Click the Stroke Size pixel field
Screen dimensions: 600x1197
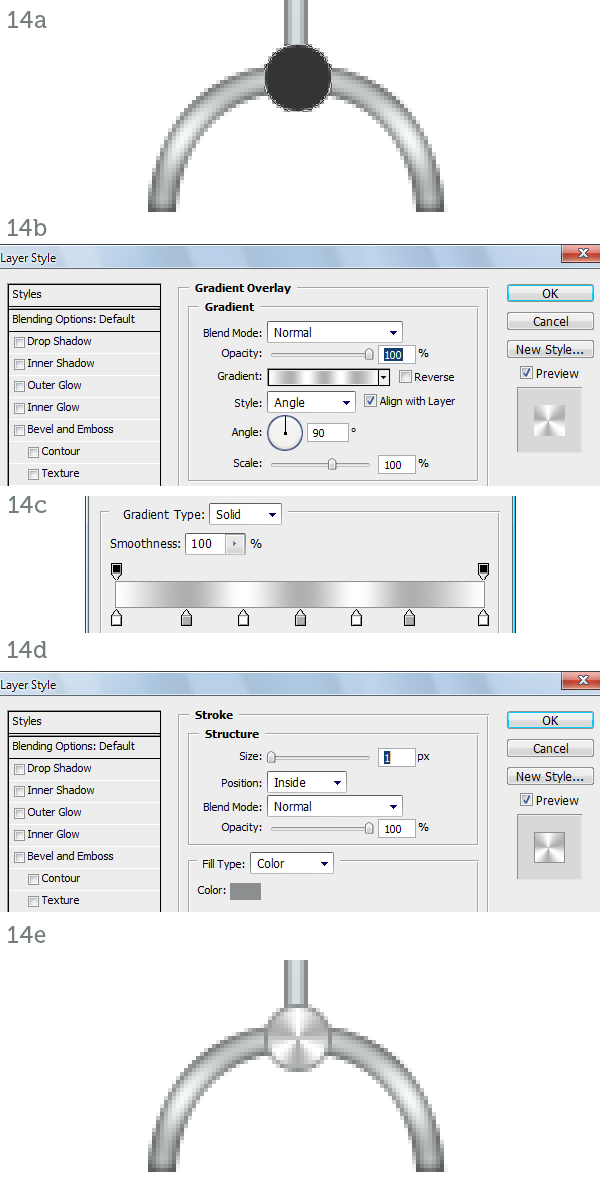pyautogui.click(x=396, y=757)
